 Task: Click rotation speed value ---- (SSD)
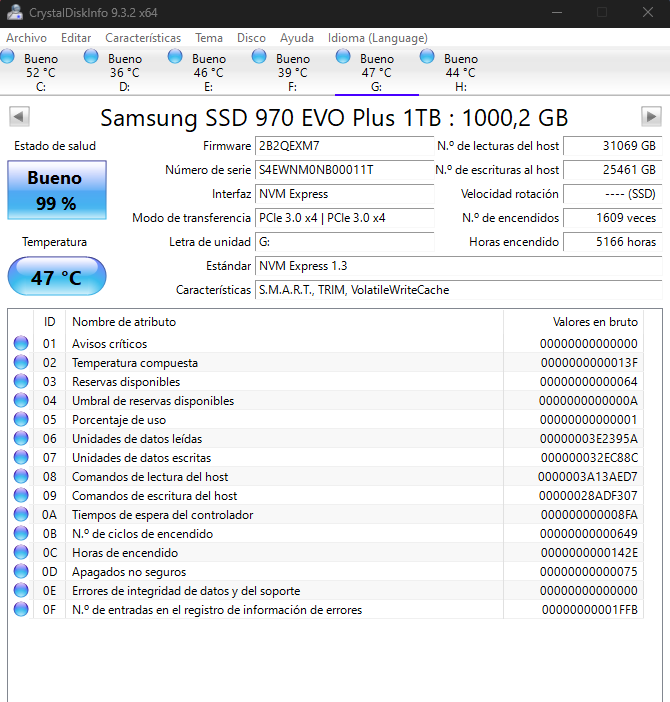612,194
